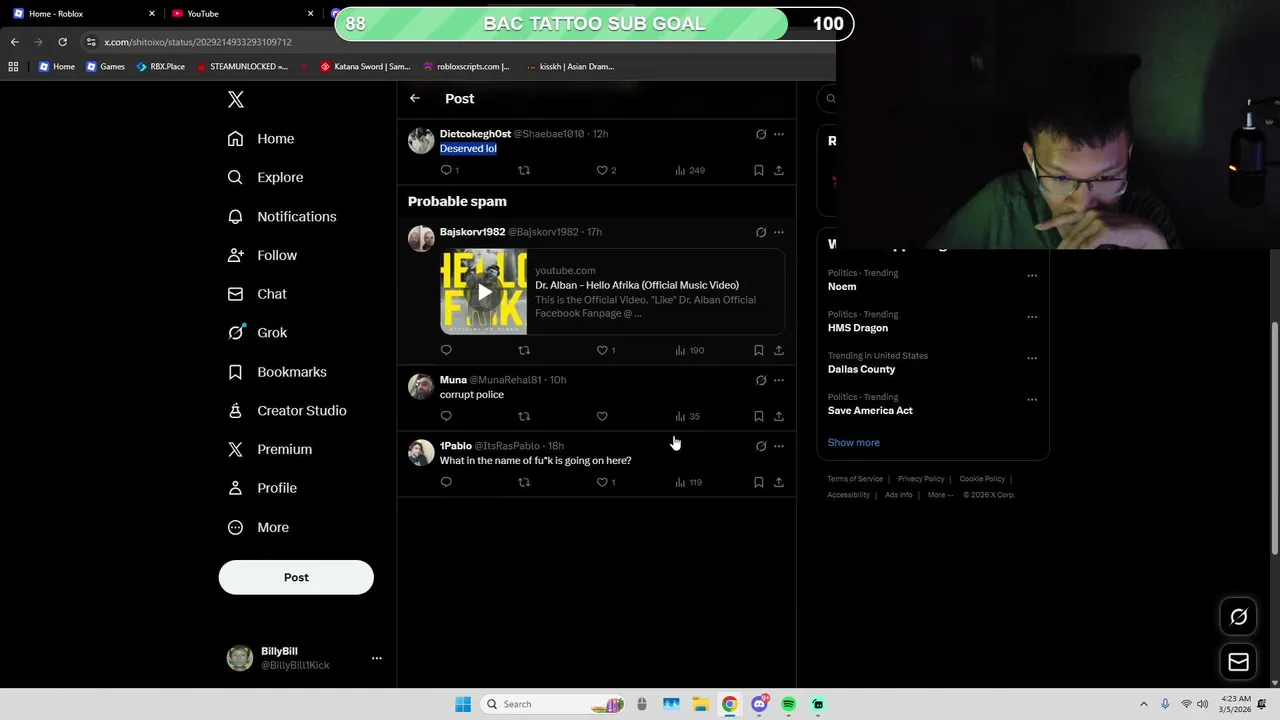Image resolution: width=1280 pixels, height=720 pixels.
Task: Open Home in the X sidebar
Action: tap(261, 139)
